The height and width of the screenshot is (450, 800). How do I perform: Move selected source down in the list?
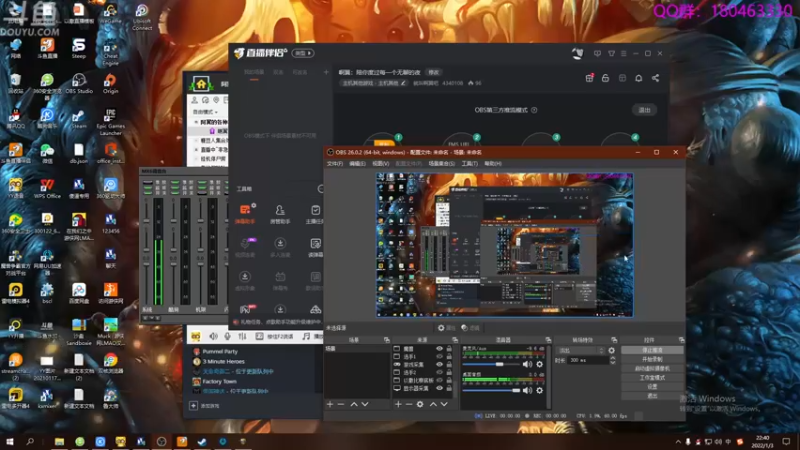pos(444,404)
